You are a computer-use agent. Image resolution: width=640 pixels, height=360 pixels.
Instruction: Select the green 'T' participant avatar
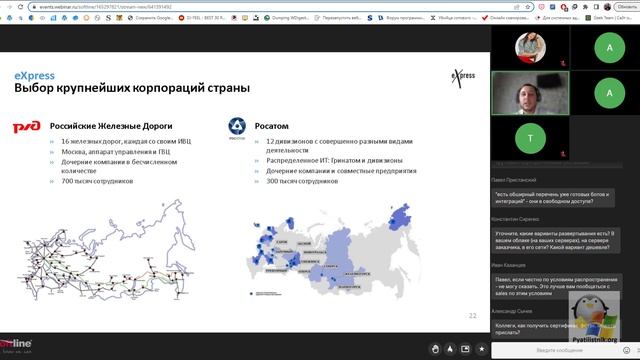(530, 138)
